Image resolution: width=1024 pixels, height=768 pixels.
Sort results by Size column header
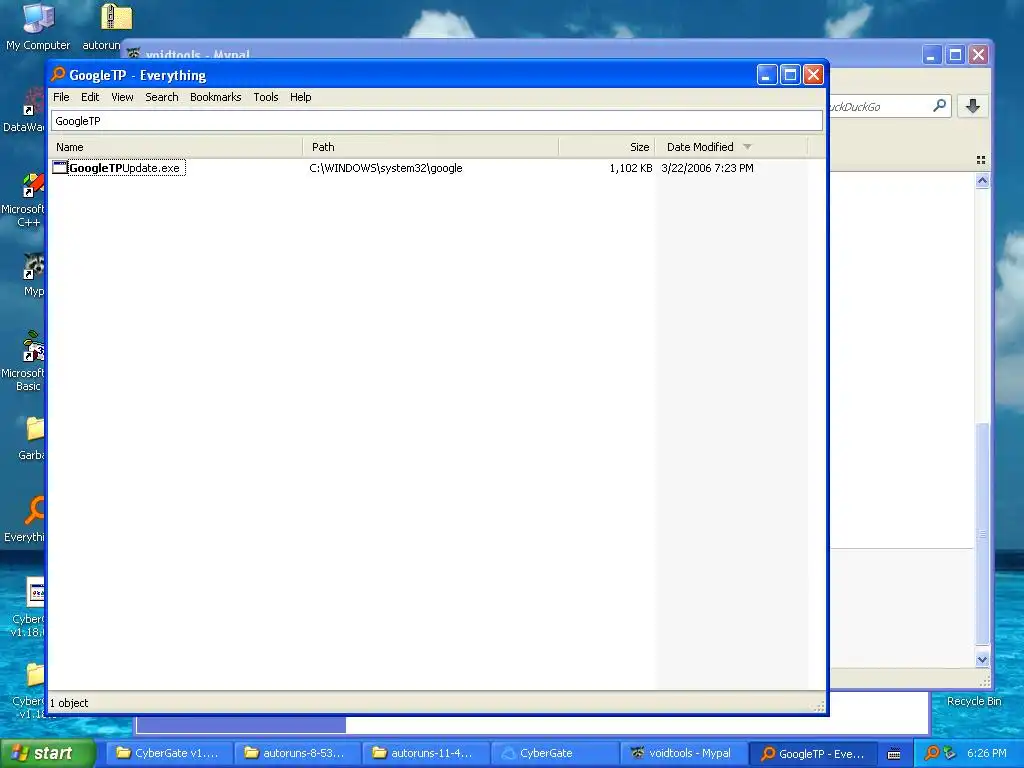607,147
